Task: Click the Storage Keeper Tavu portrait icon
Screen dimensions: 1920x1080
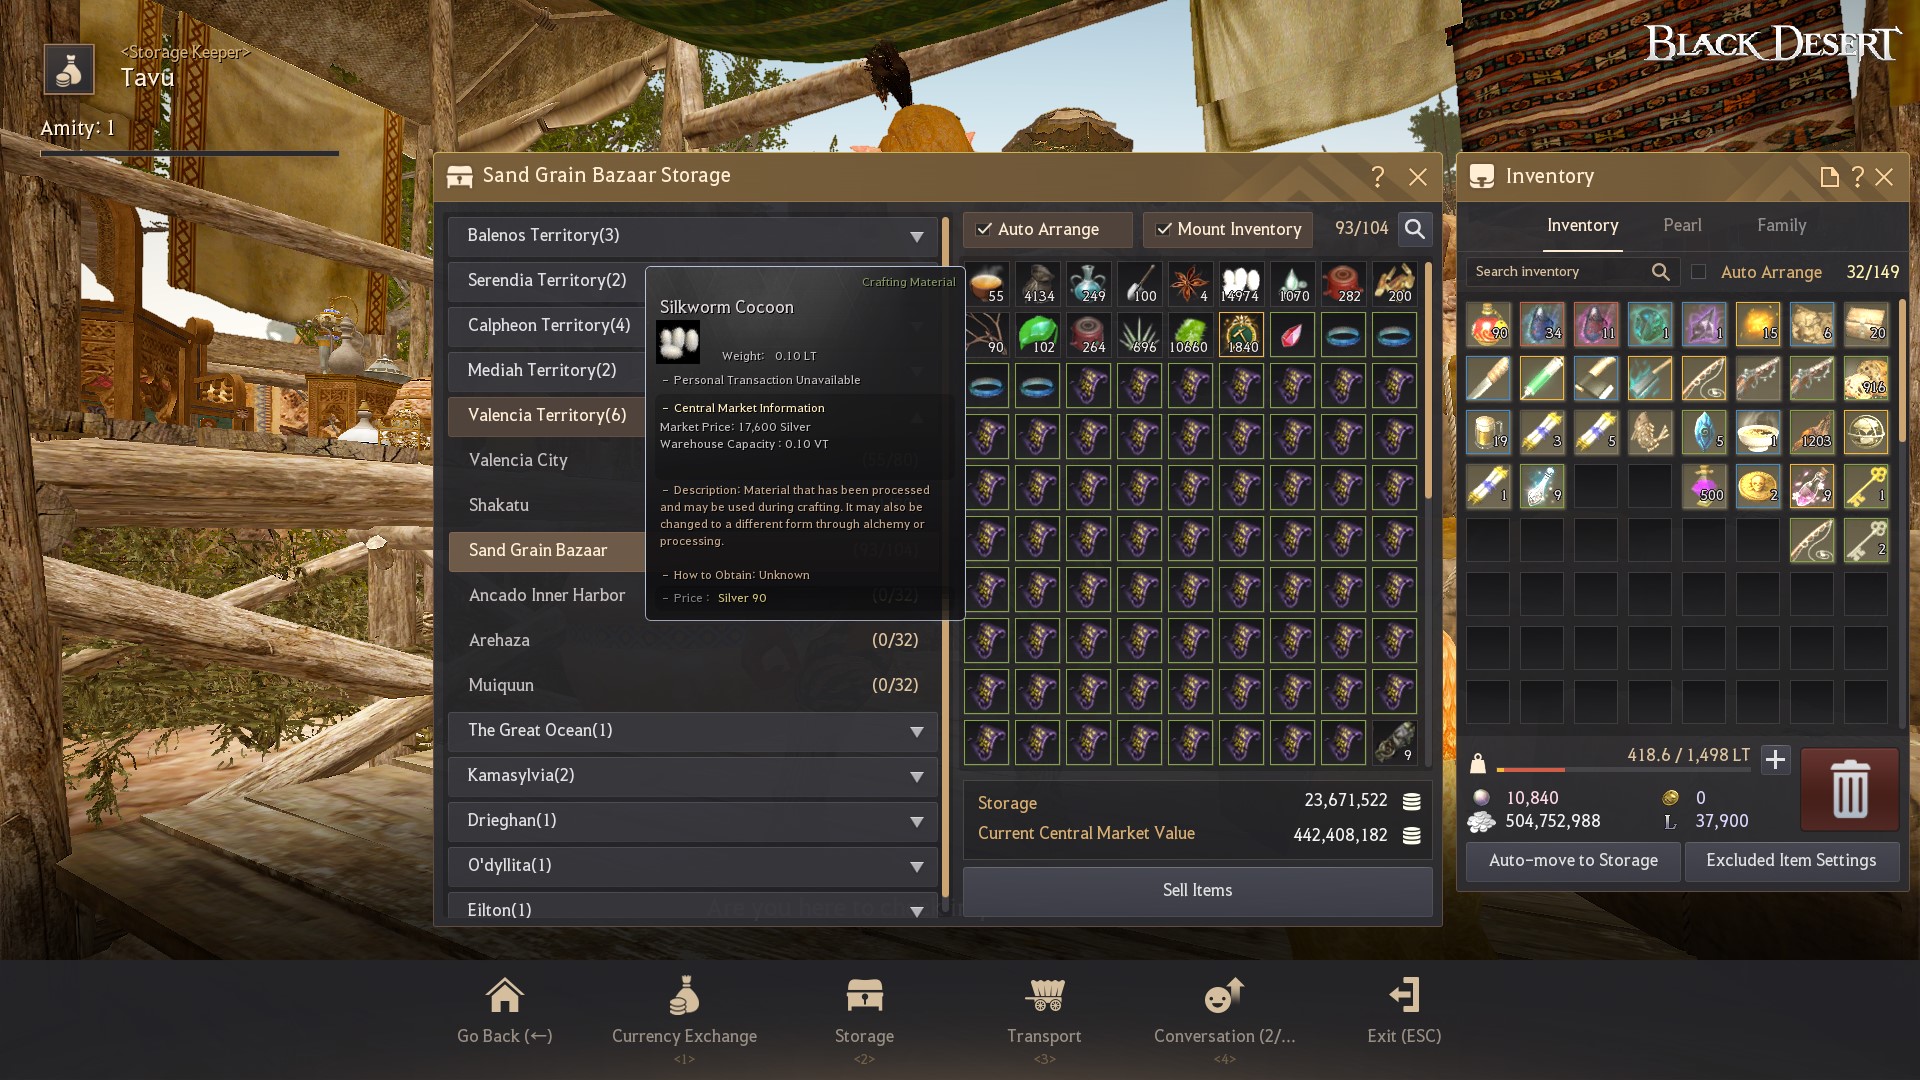Action: pyautogui.click(x=69, y=70)
